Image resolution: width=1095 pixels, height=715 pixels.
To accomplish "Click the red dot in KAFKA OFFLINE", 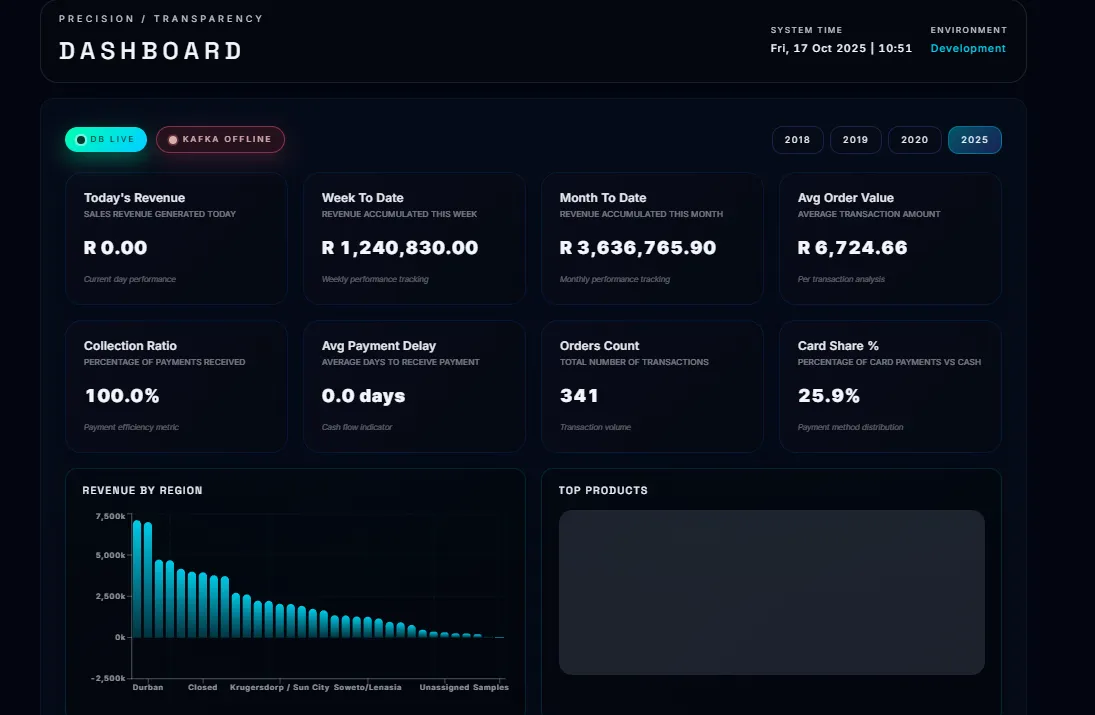I will click(x=172, y=140).
